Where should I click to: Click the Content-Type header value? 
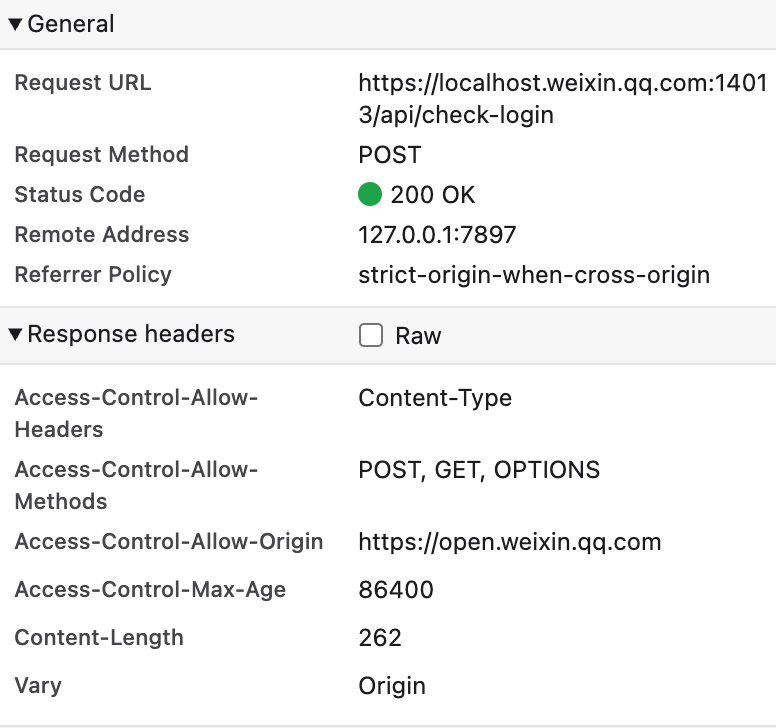coord(435,398)
